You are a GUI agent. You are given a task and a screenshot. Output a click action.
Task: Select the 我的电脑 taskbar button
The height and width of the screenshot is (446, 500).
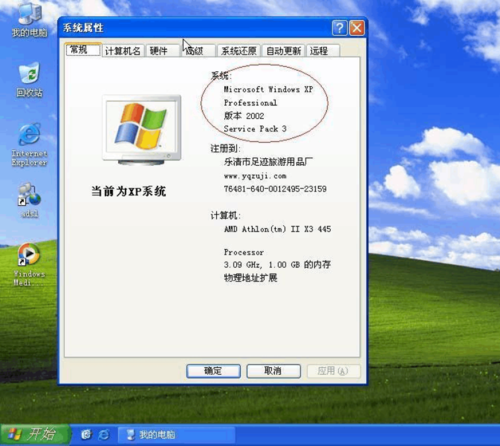177,434
